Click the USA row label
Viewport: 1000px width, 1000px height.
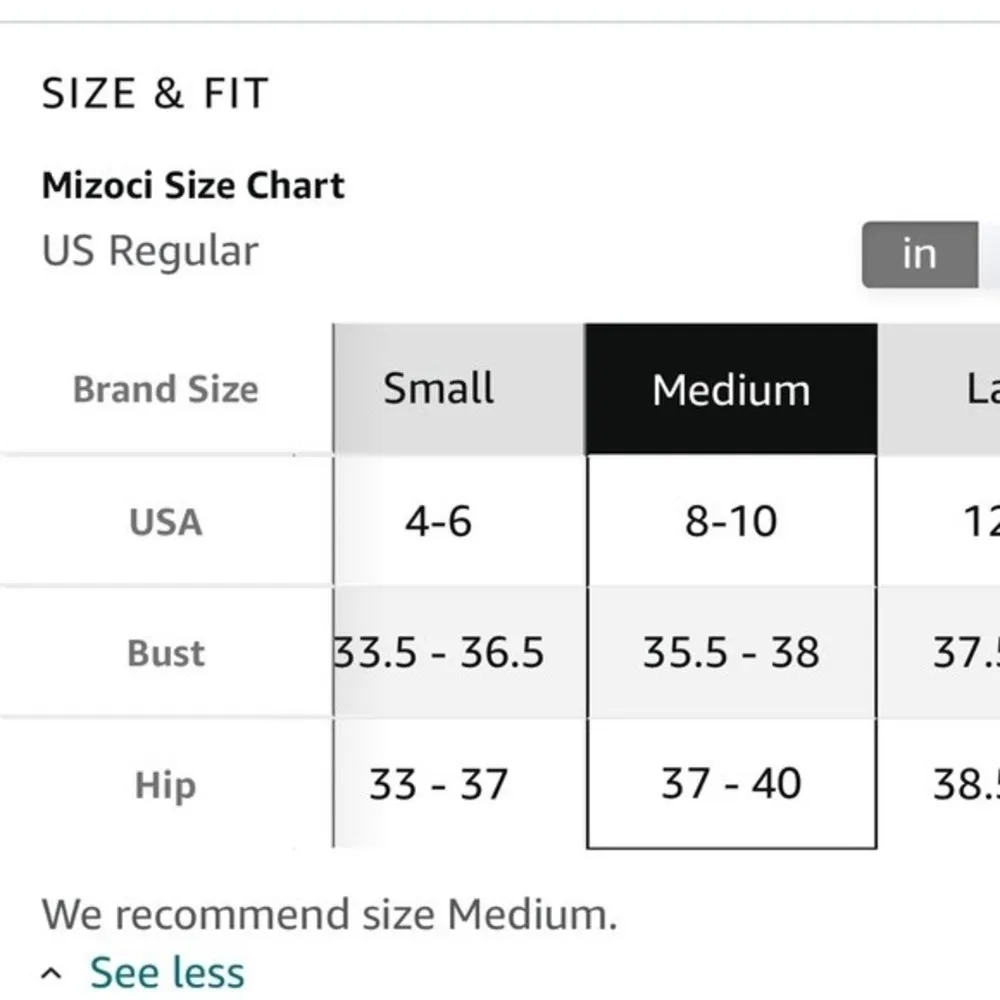click(165, 522)
